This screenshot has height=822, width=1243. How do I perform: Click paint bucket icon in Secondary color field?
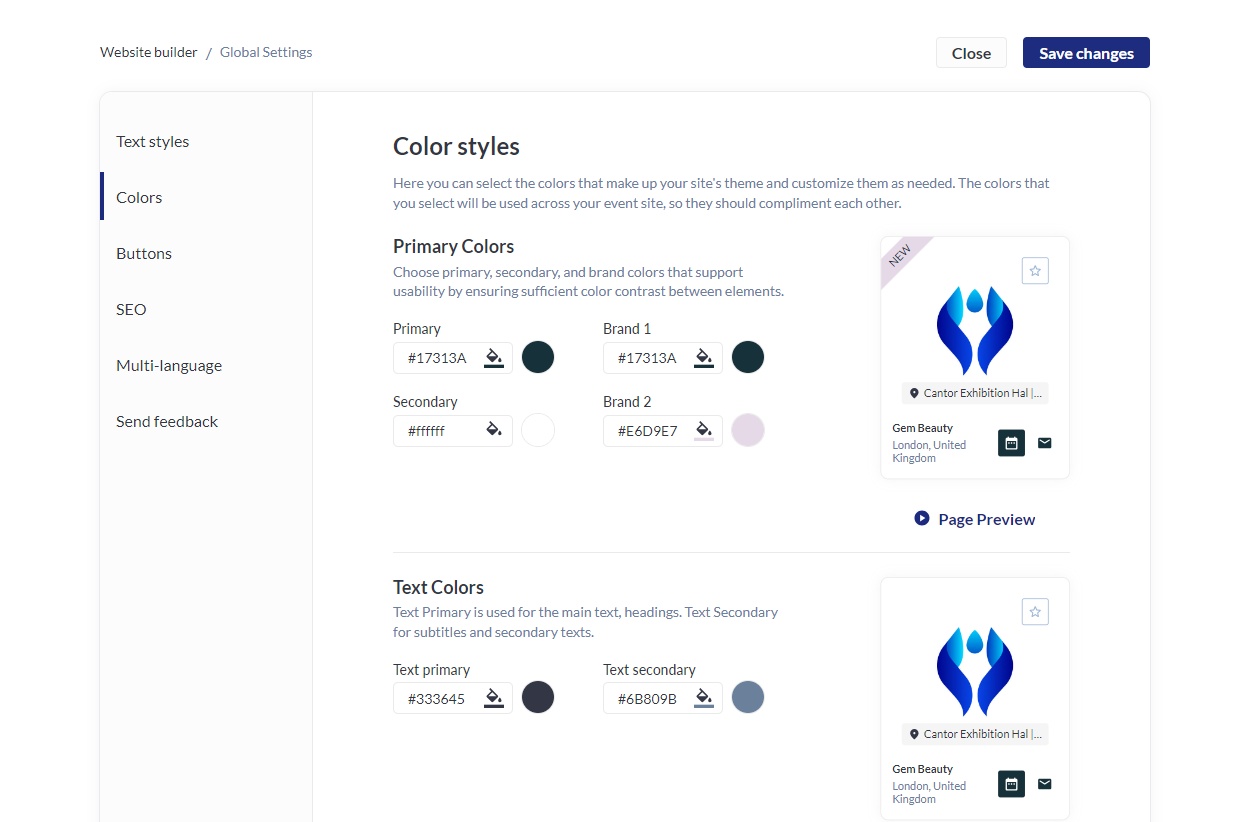tap(494, 430)
